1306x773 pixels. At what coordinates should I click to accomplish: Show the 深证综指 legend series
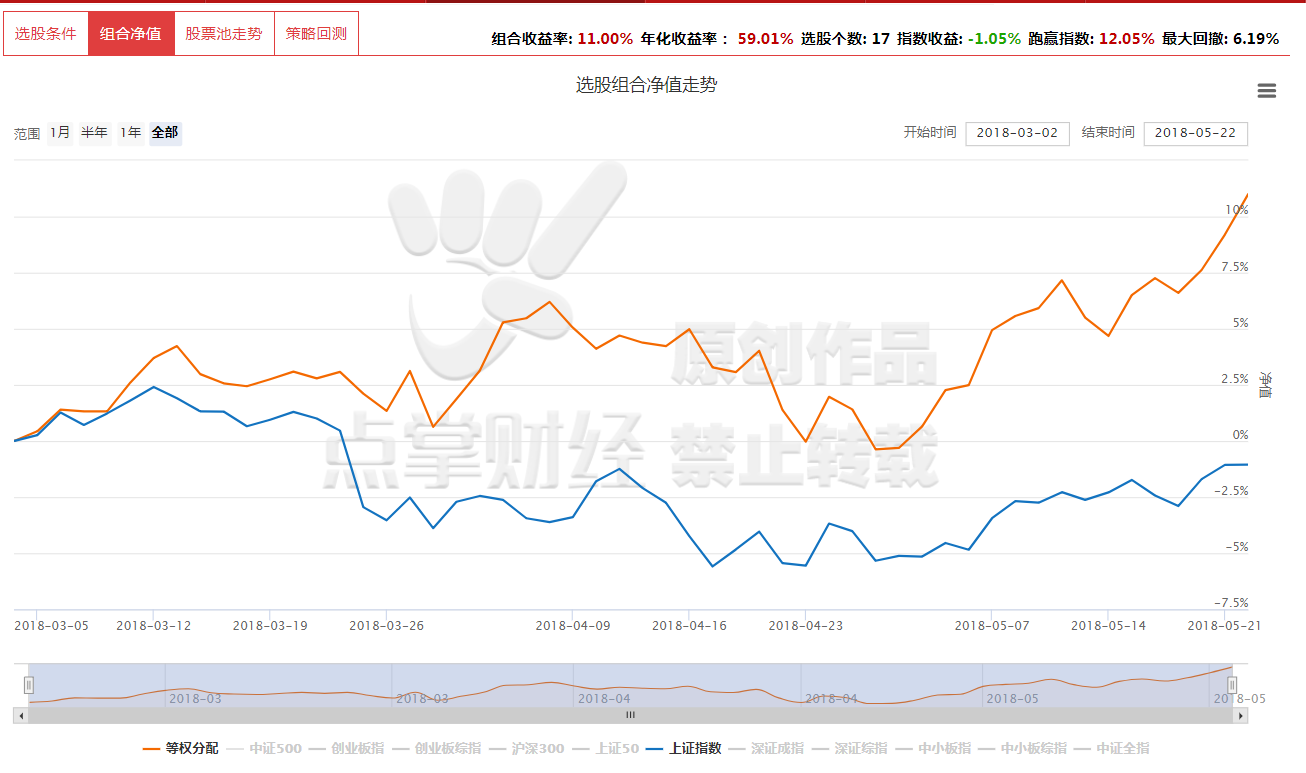(x=852, y=748)
